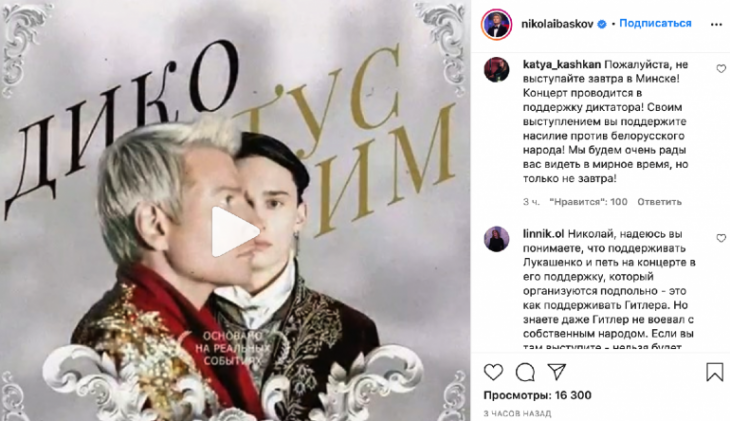The height and width of the screenshot is (421, 730).
Task: Save post with bookmark icon
Action: click(x=715, y=372)
